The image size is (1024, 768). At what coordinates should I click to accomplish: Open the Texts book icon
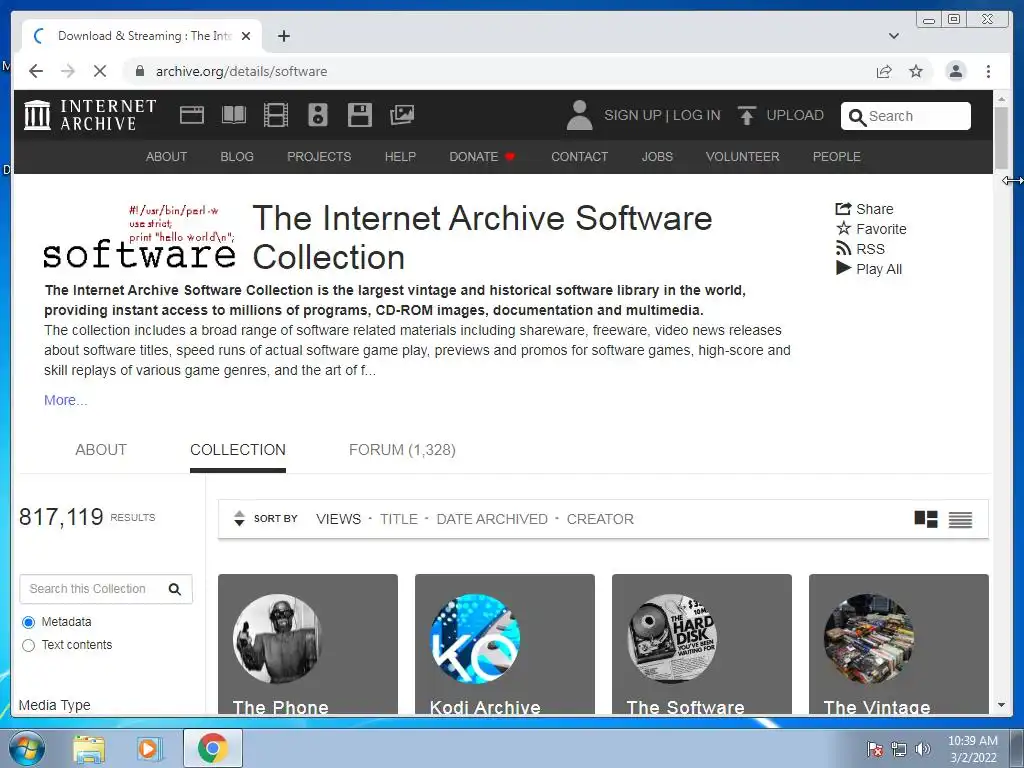(x=234, y=115)
